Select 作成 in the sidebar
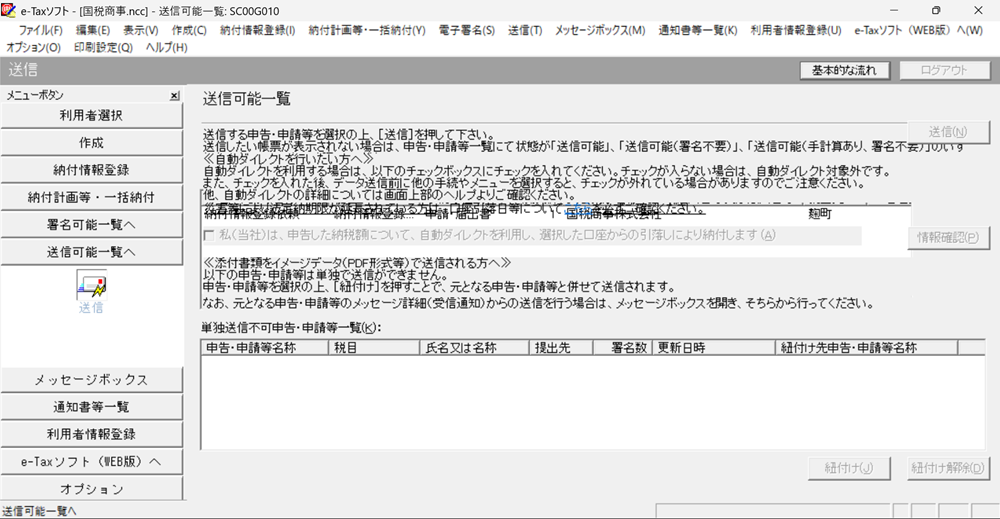Viewport: 1000px width, 519px height. pos(91,143)
